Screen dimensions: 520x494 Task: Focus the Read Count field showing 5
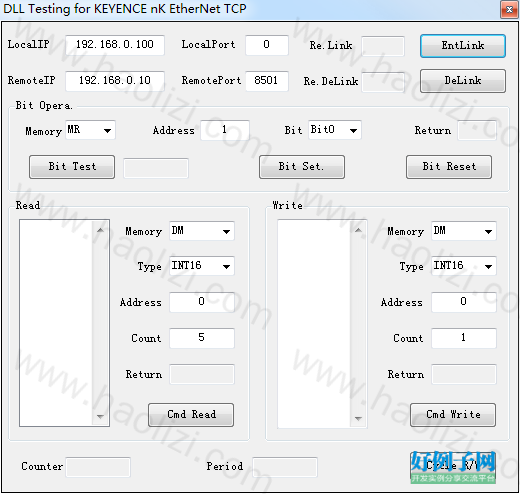202,338
